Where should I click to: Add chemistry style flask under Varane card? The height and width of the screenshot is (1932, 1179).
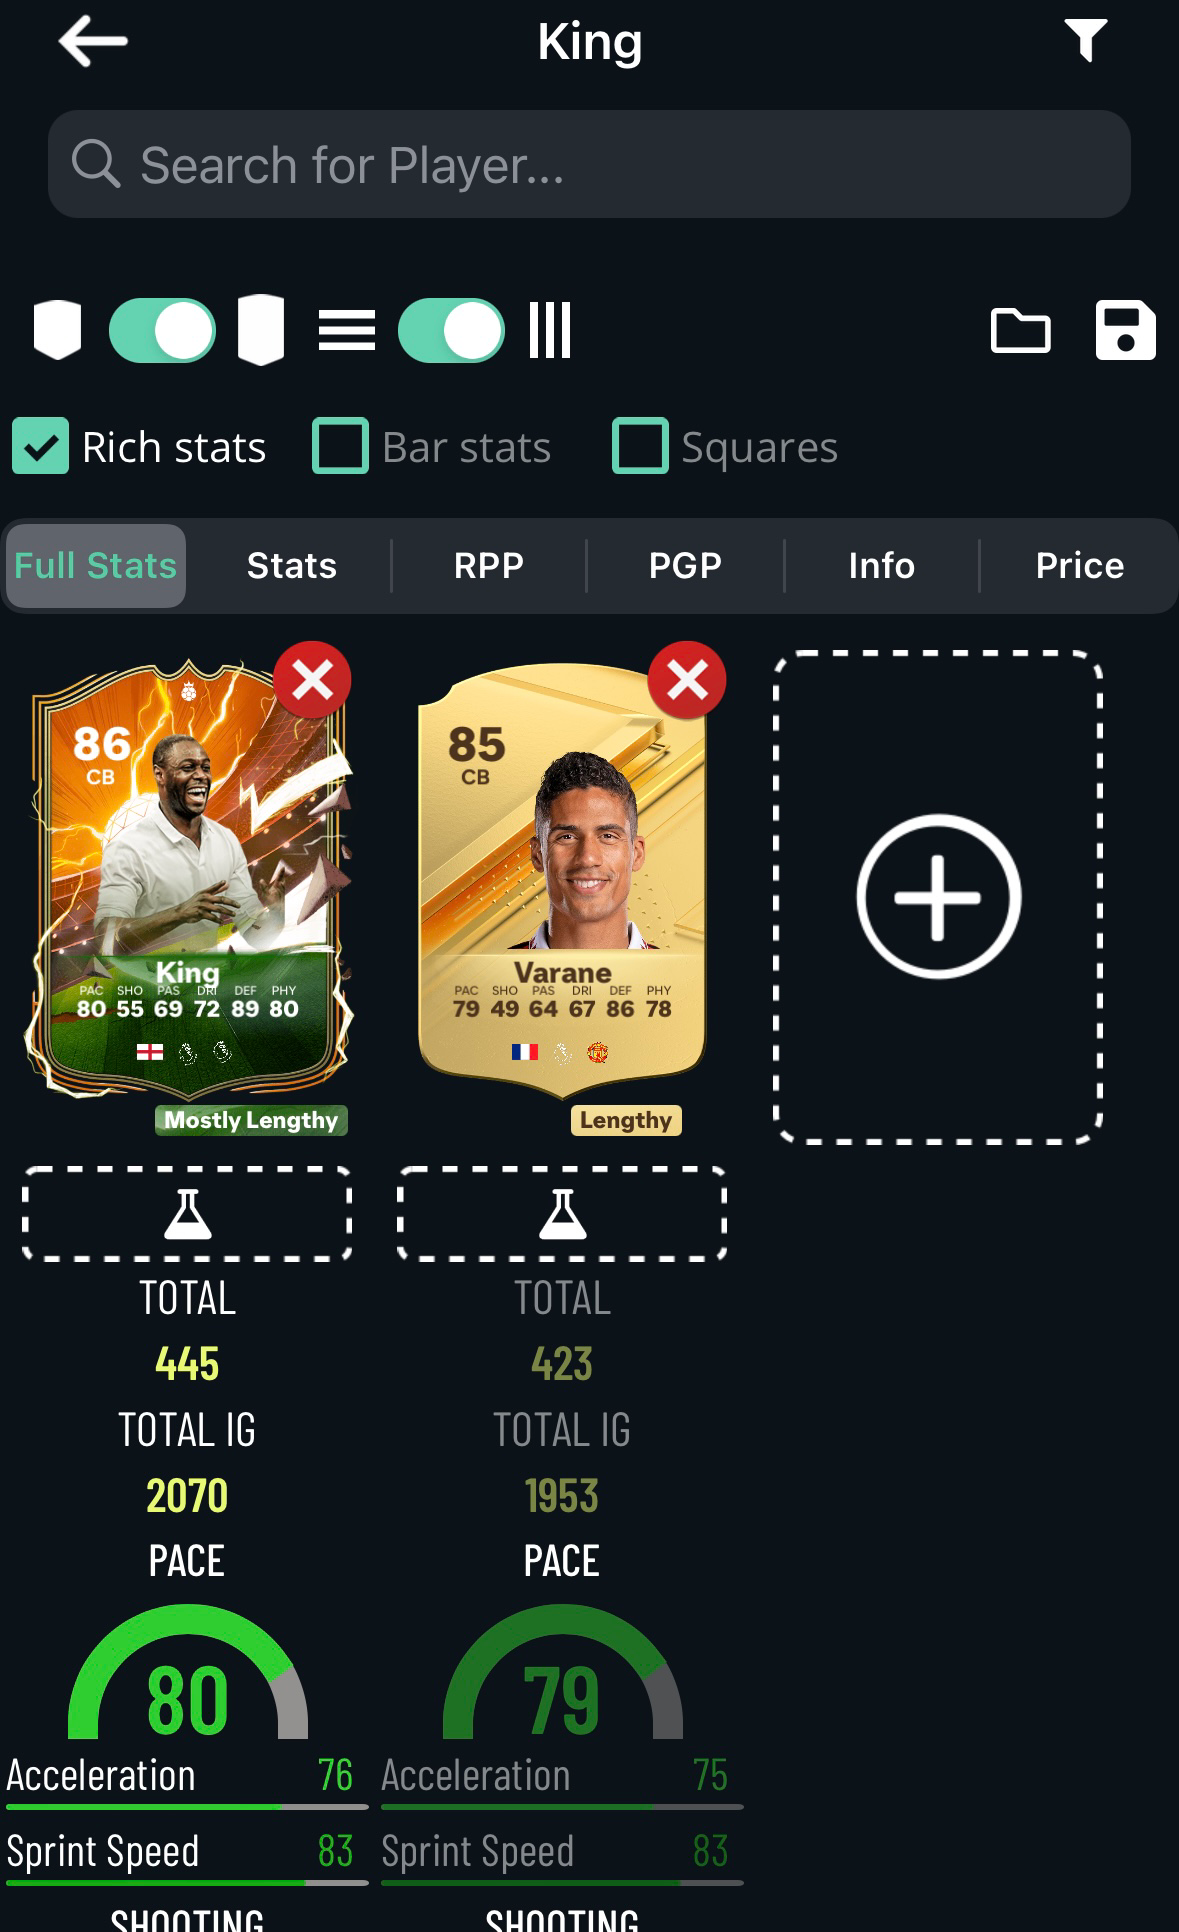click(x=562, y=1213)
